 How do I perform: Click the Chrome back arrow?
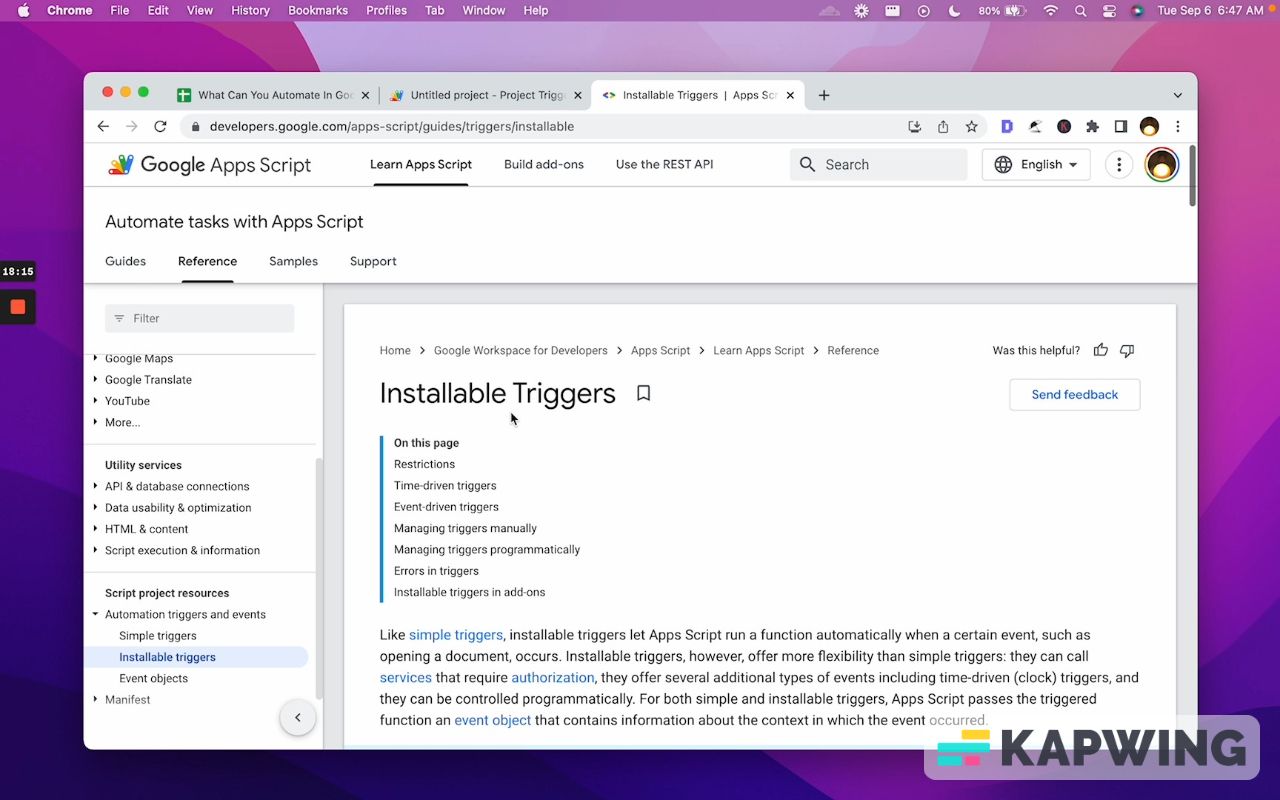point(103,126)
